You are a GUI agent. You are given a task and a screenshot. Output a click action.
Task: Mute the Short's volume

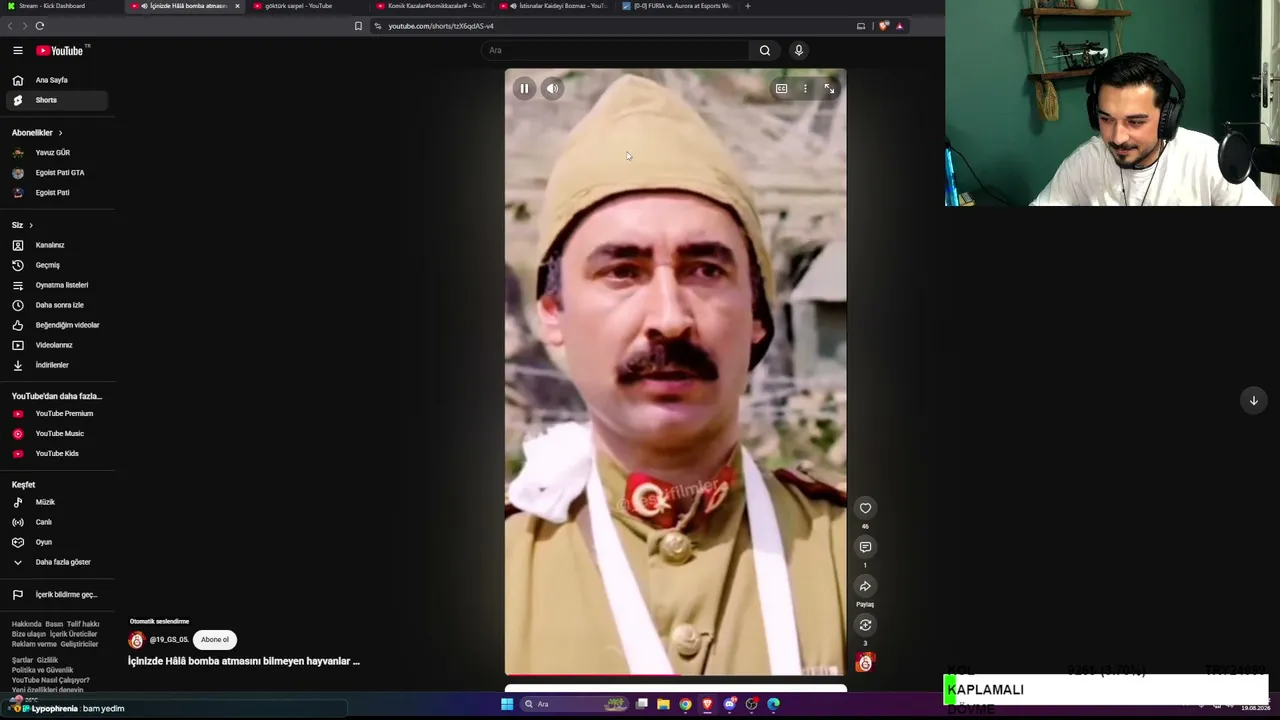click(552, 89)
